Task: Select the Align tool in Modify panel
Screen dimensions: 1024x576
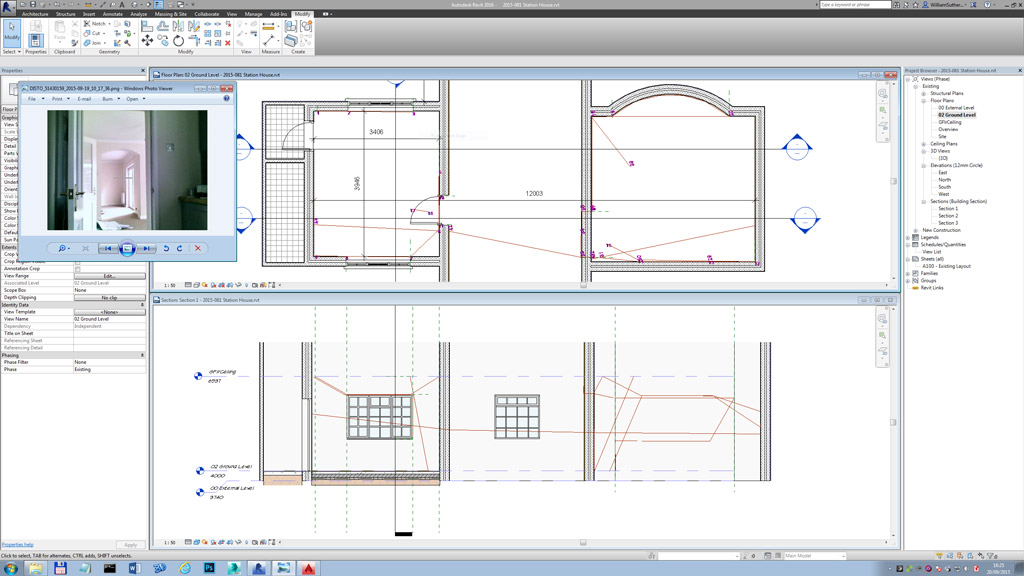Action: (x=147, y=26)
